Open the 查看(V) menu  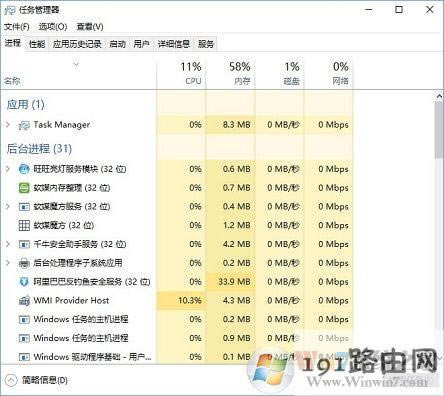point(90,27)
